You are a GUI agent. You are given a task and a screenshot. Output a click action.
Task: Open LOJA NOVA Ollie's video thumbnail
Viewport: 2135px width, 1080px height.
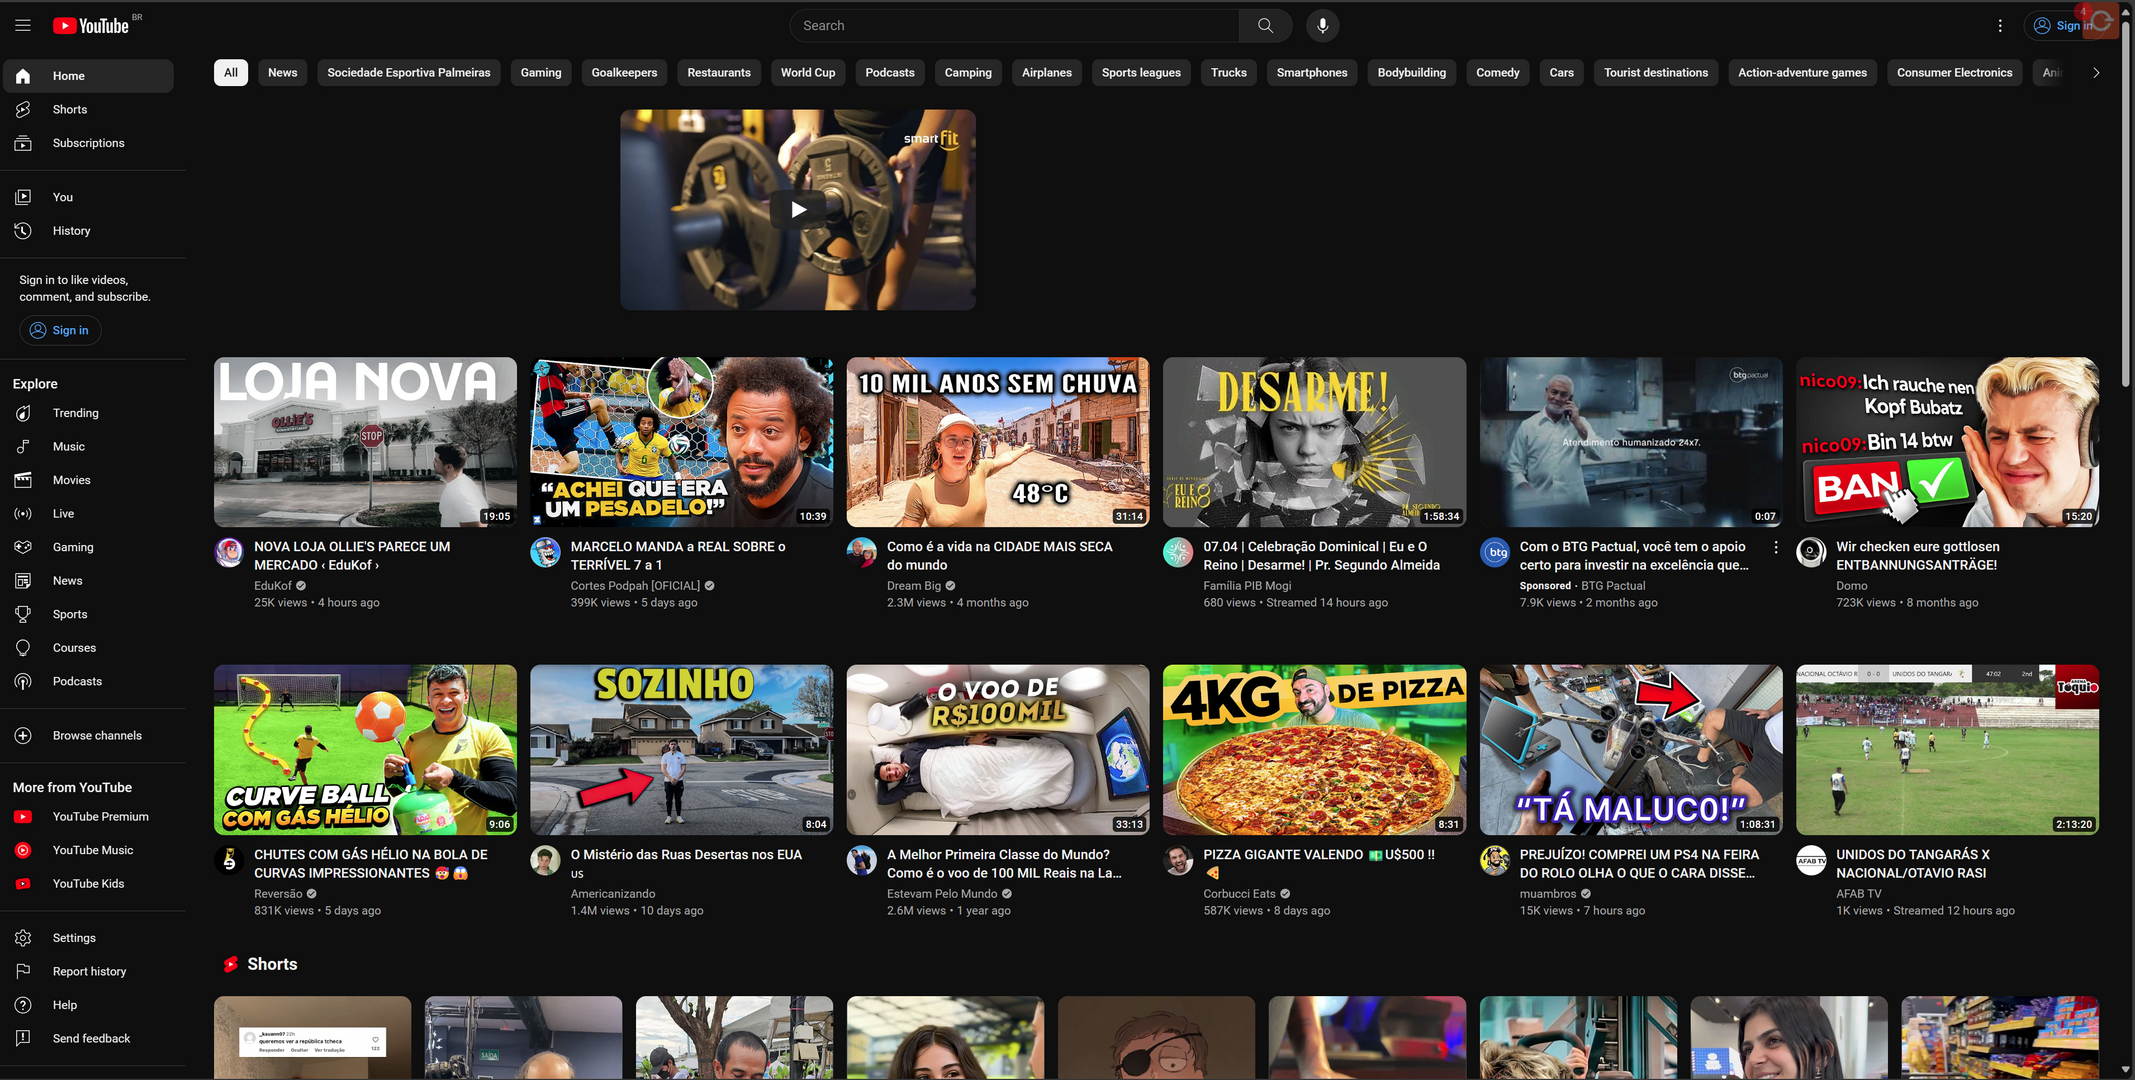[365, 442]
